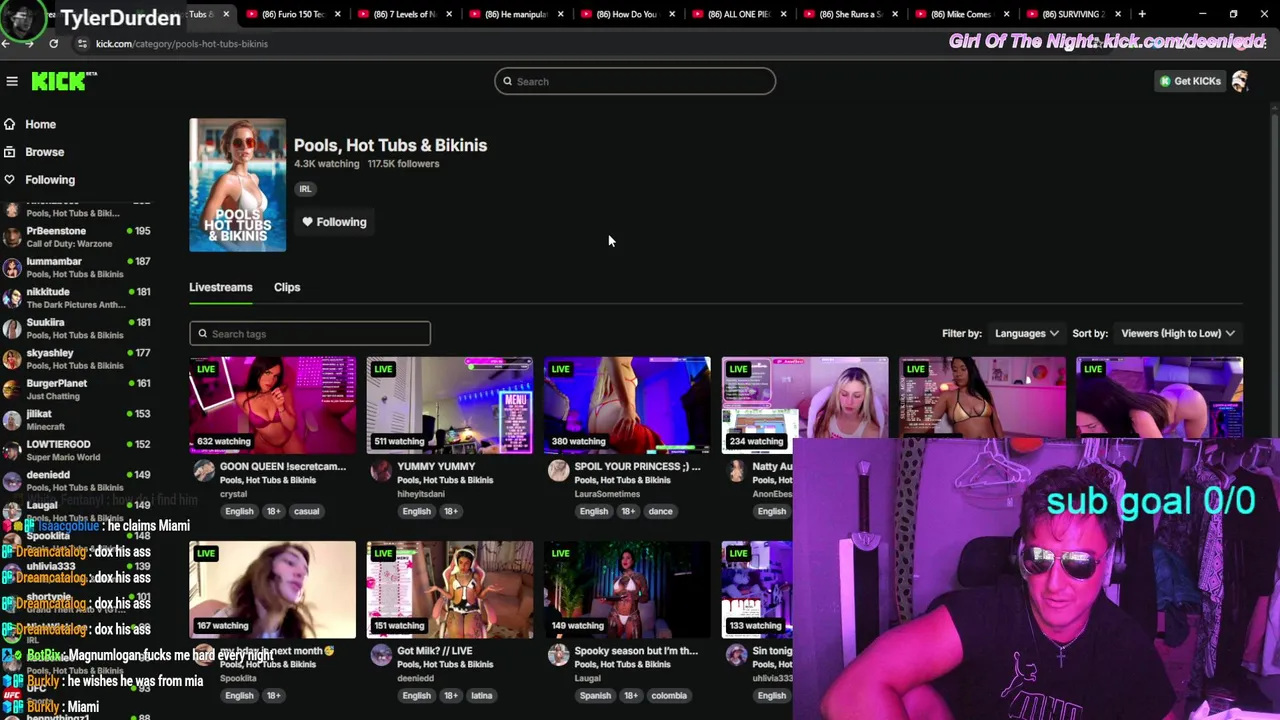The width and height of the screenshot is (1280, 720).
Task: Open the Viewers (High to Low) sort dropdown
Action: [1178, 333]
